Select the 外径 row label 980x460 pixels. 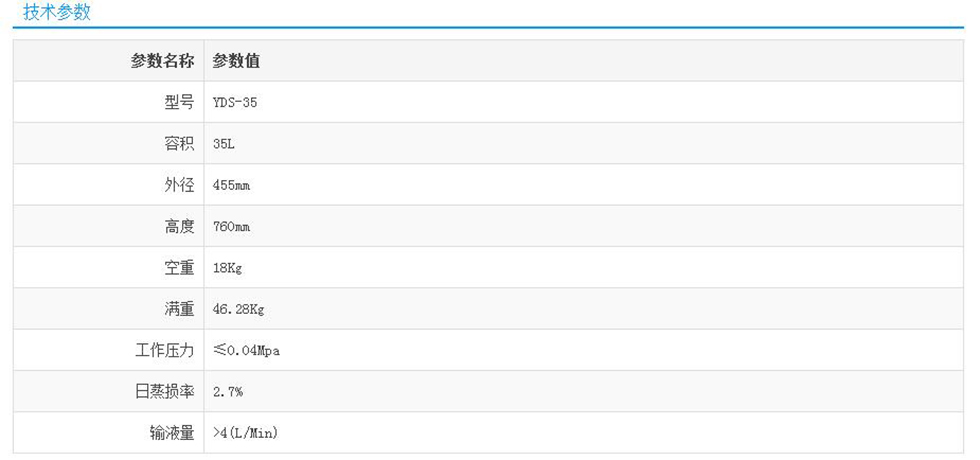pyautogui.click(x=180, y=185)
